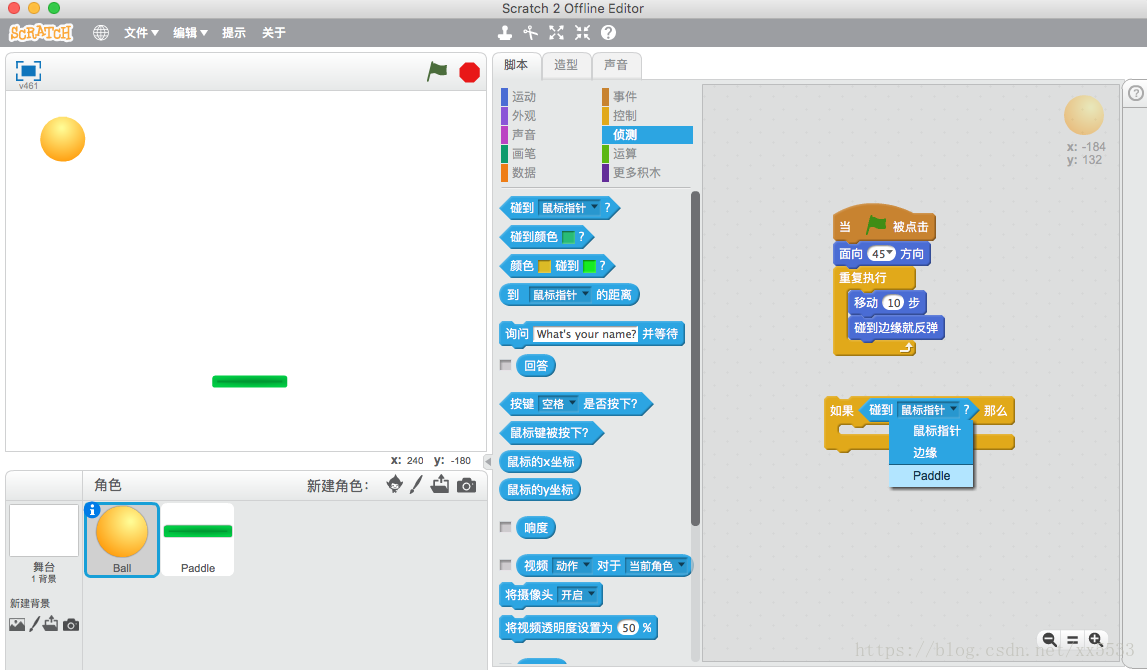
Task: Open the 空格 key dropdown in the 按键 block
Action: (x=559, y=404)
